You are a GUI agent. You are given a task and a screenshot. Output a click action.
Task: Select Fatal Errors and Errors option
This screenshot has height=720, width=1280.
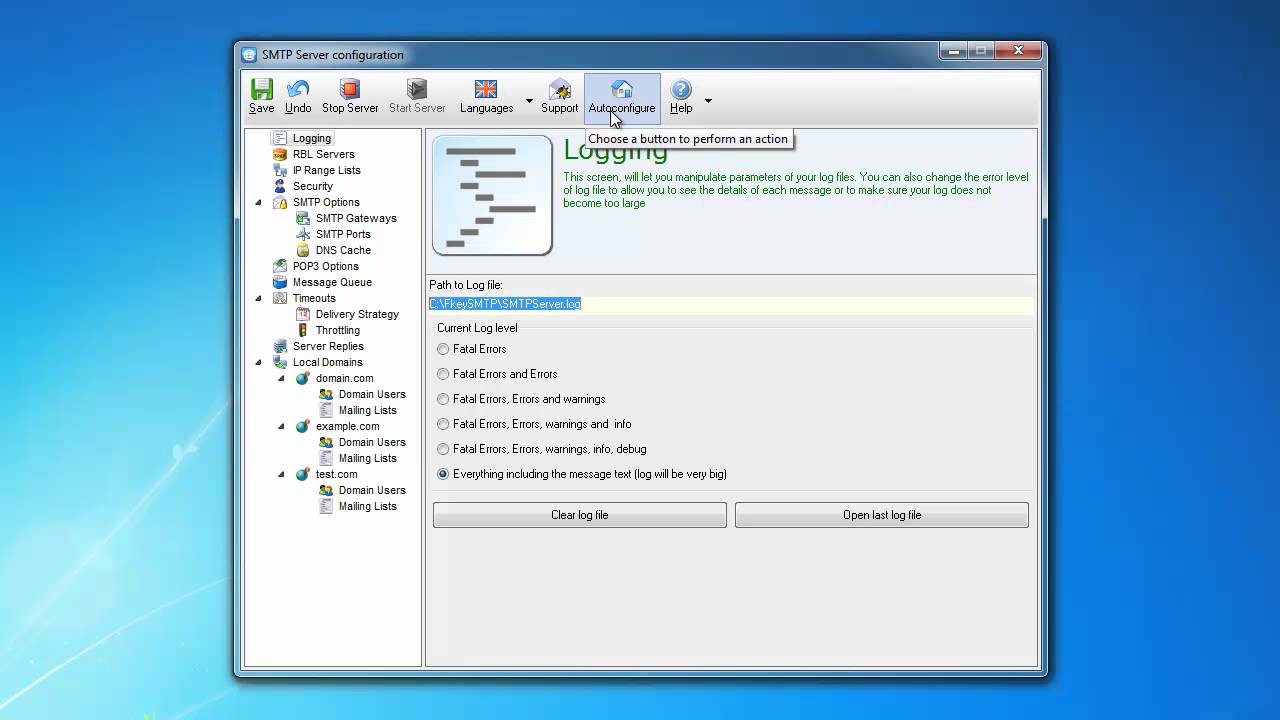[x=443, y=374]
